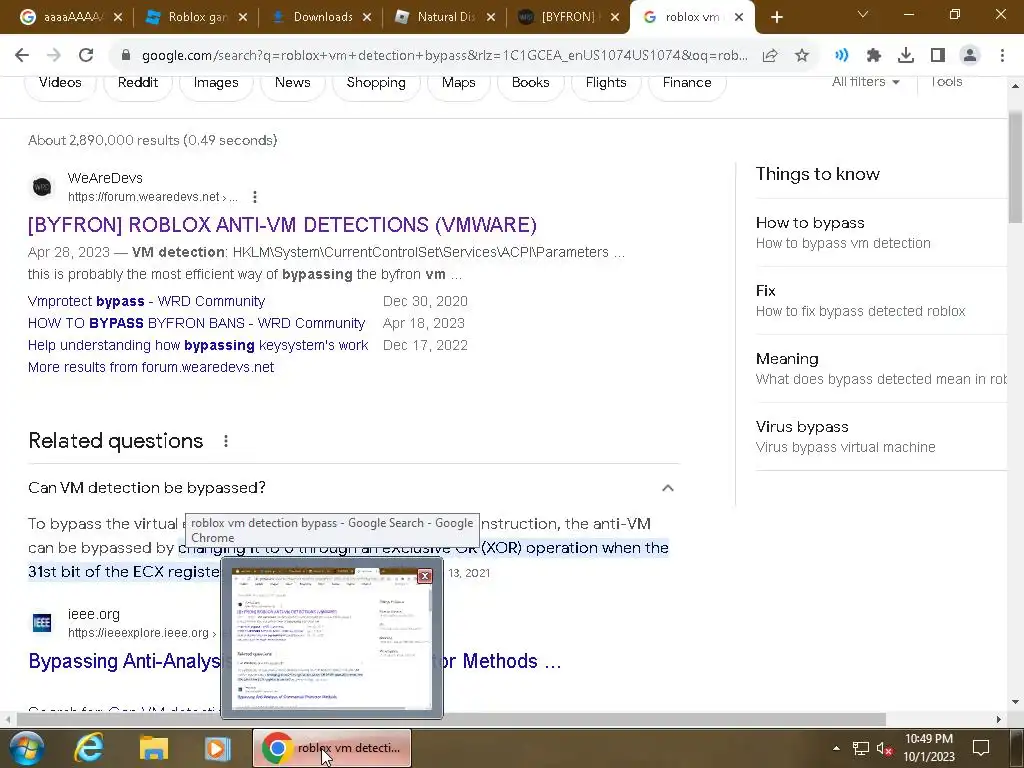Select the News filter chip

pos(293,83)
